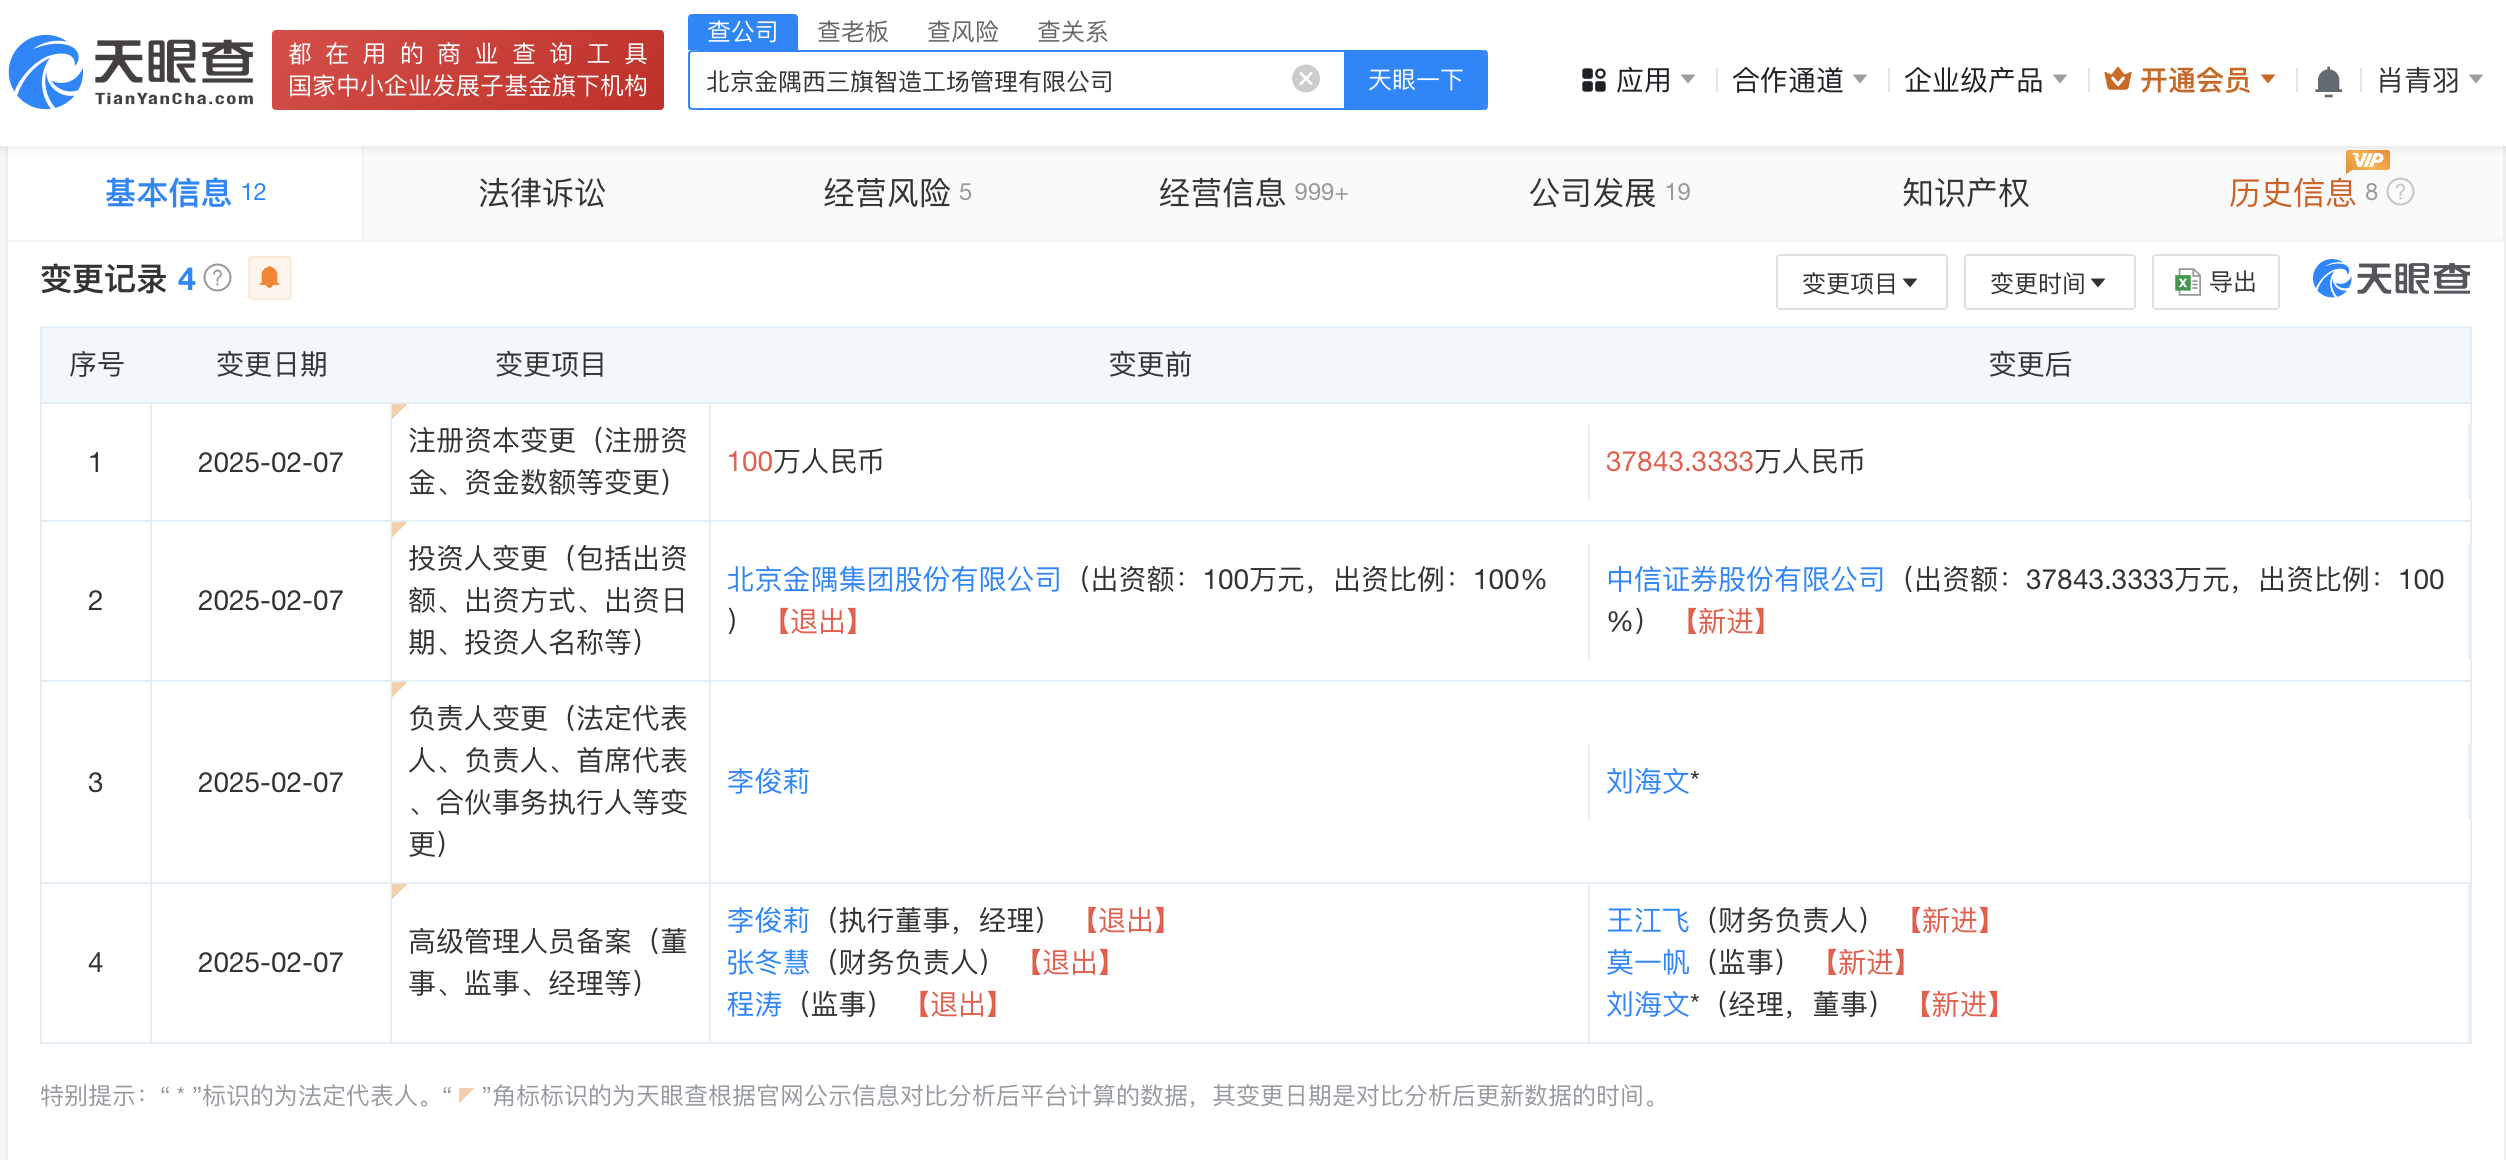
Task: Open 王江飞 link
Action: coord(1648,920)
